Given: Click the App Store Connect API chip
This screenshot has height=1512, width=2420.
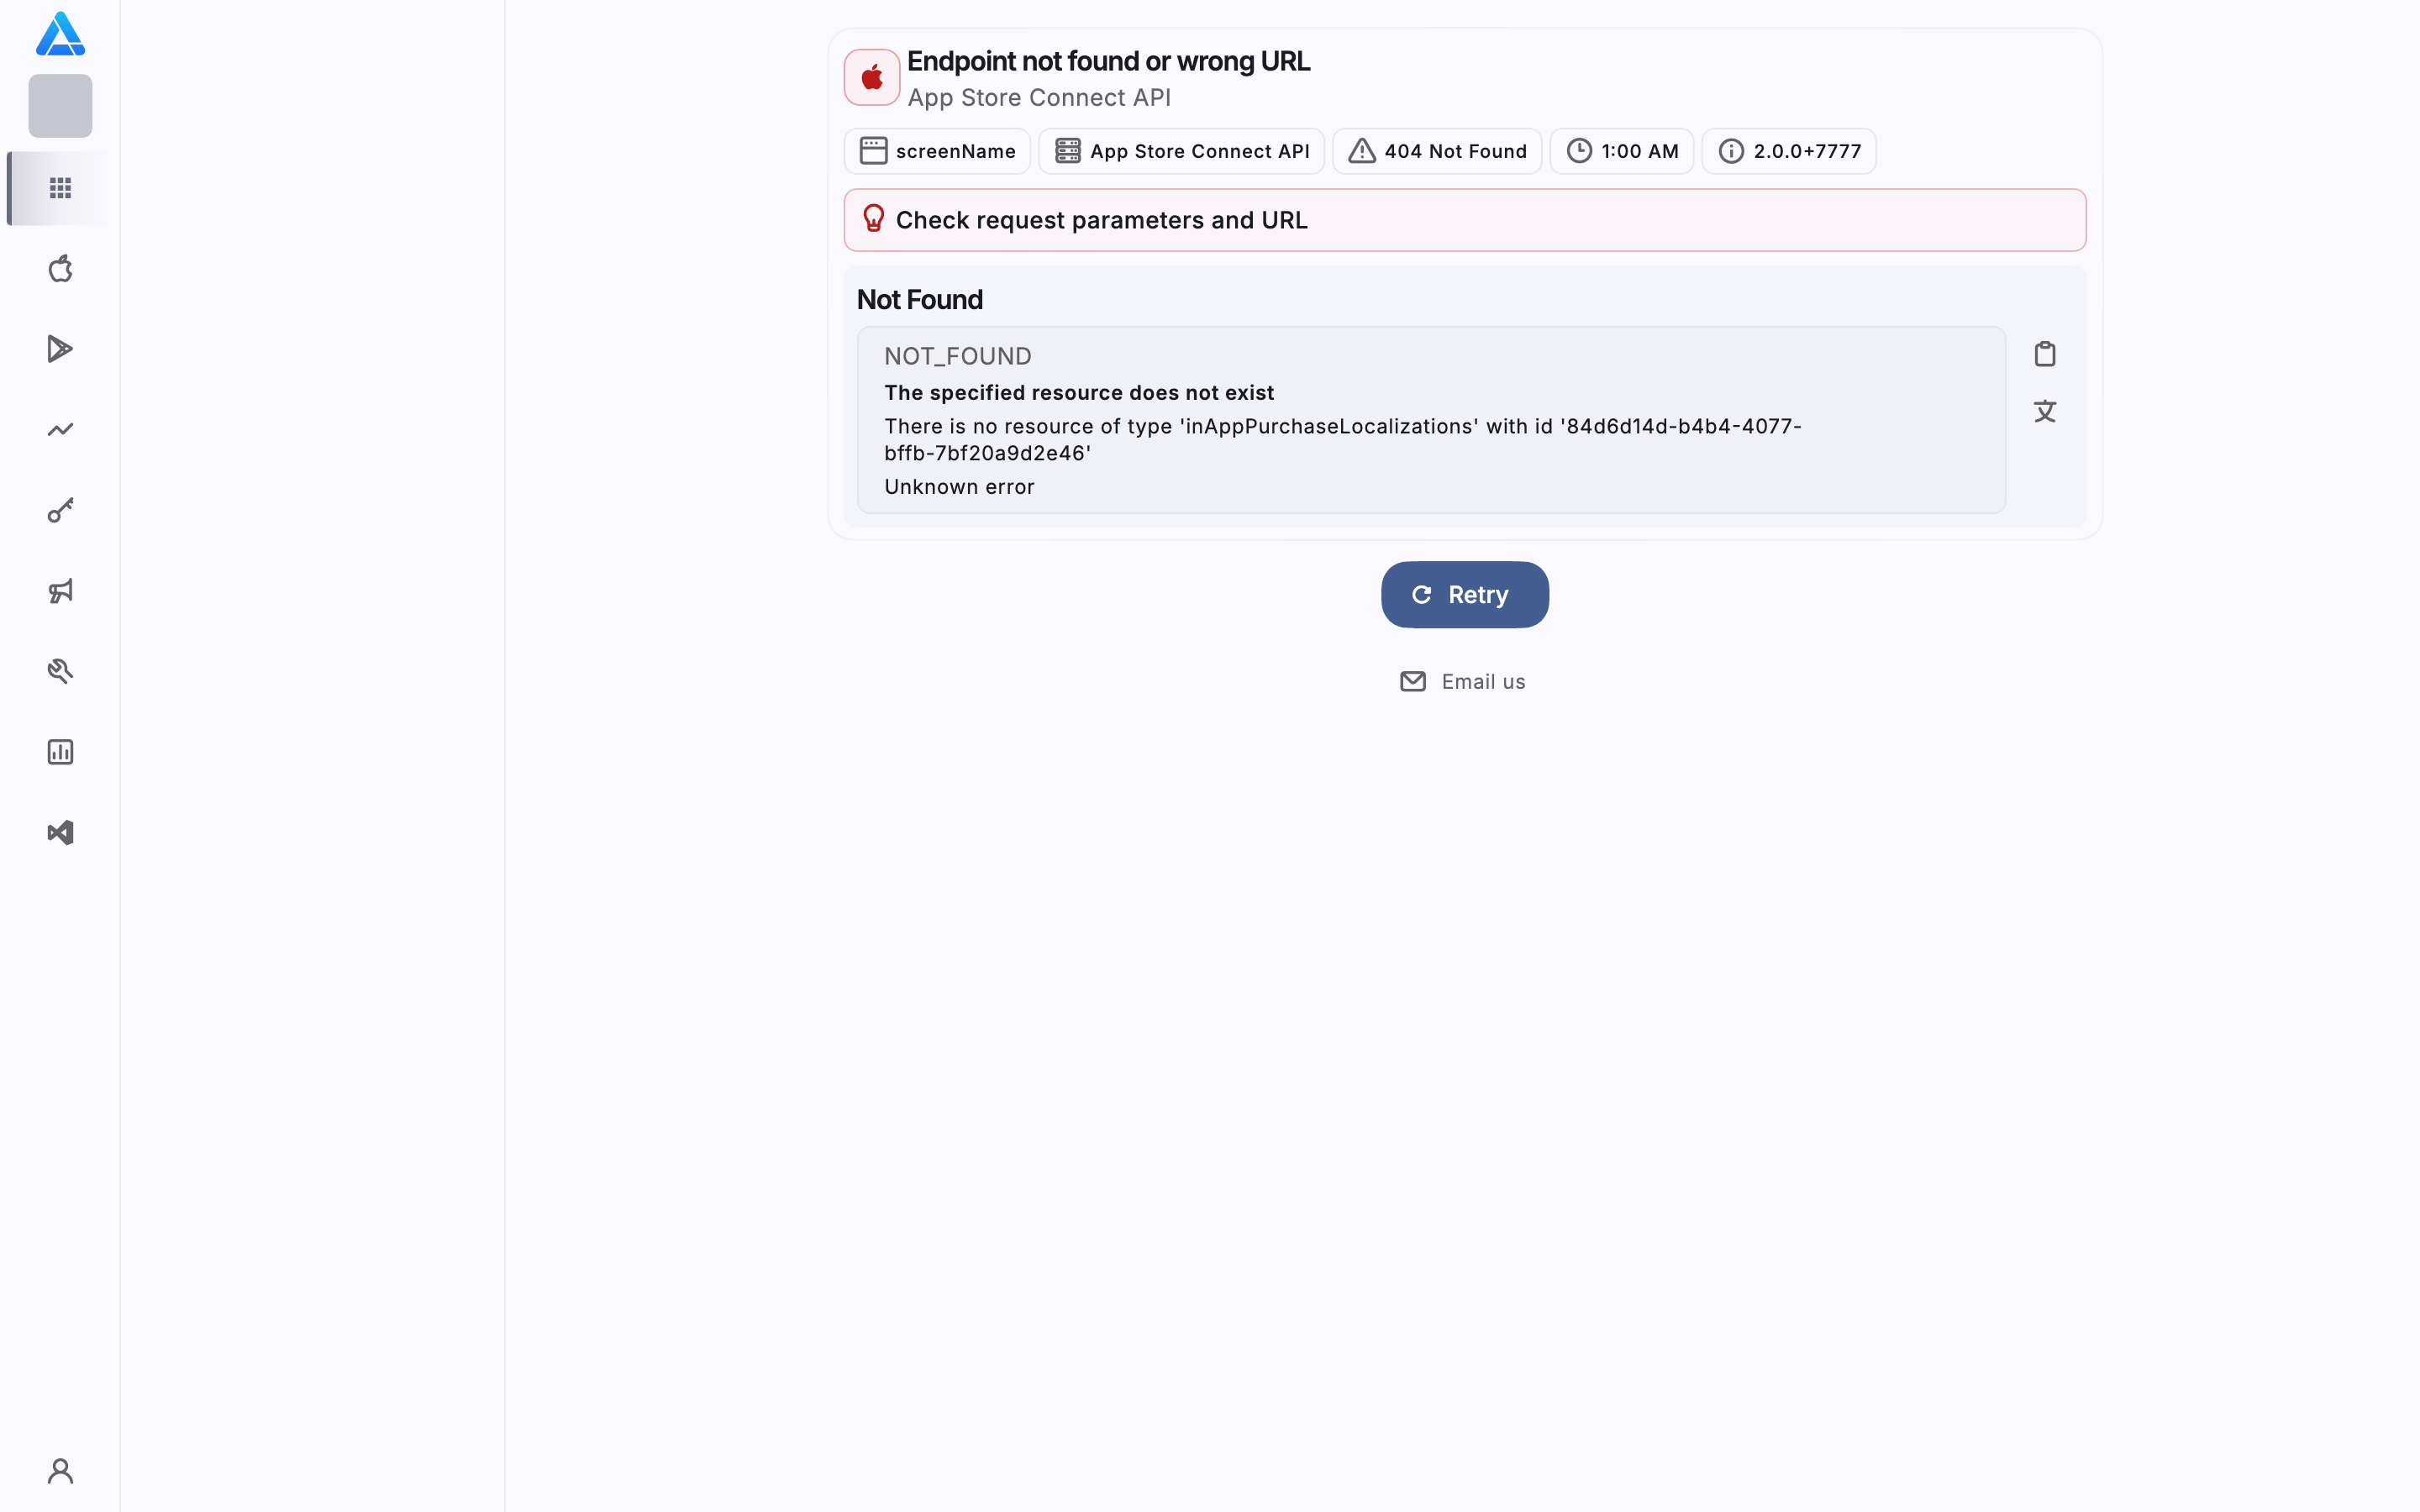Looking at the screenshot, I should (x=1181, y=151).
